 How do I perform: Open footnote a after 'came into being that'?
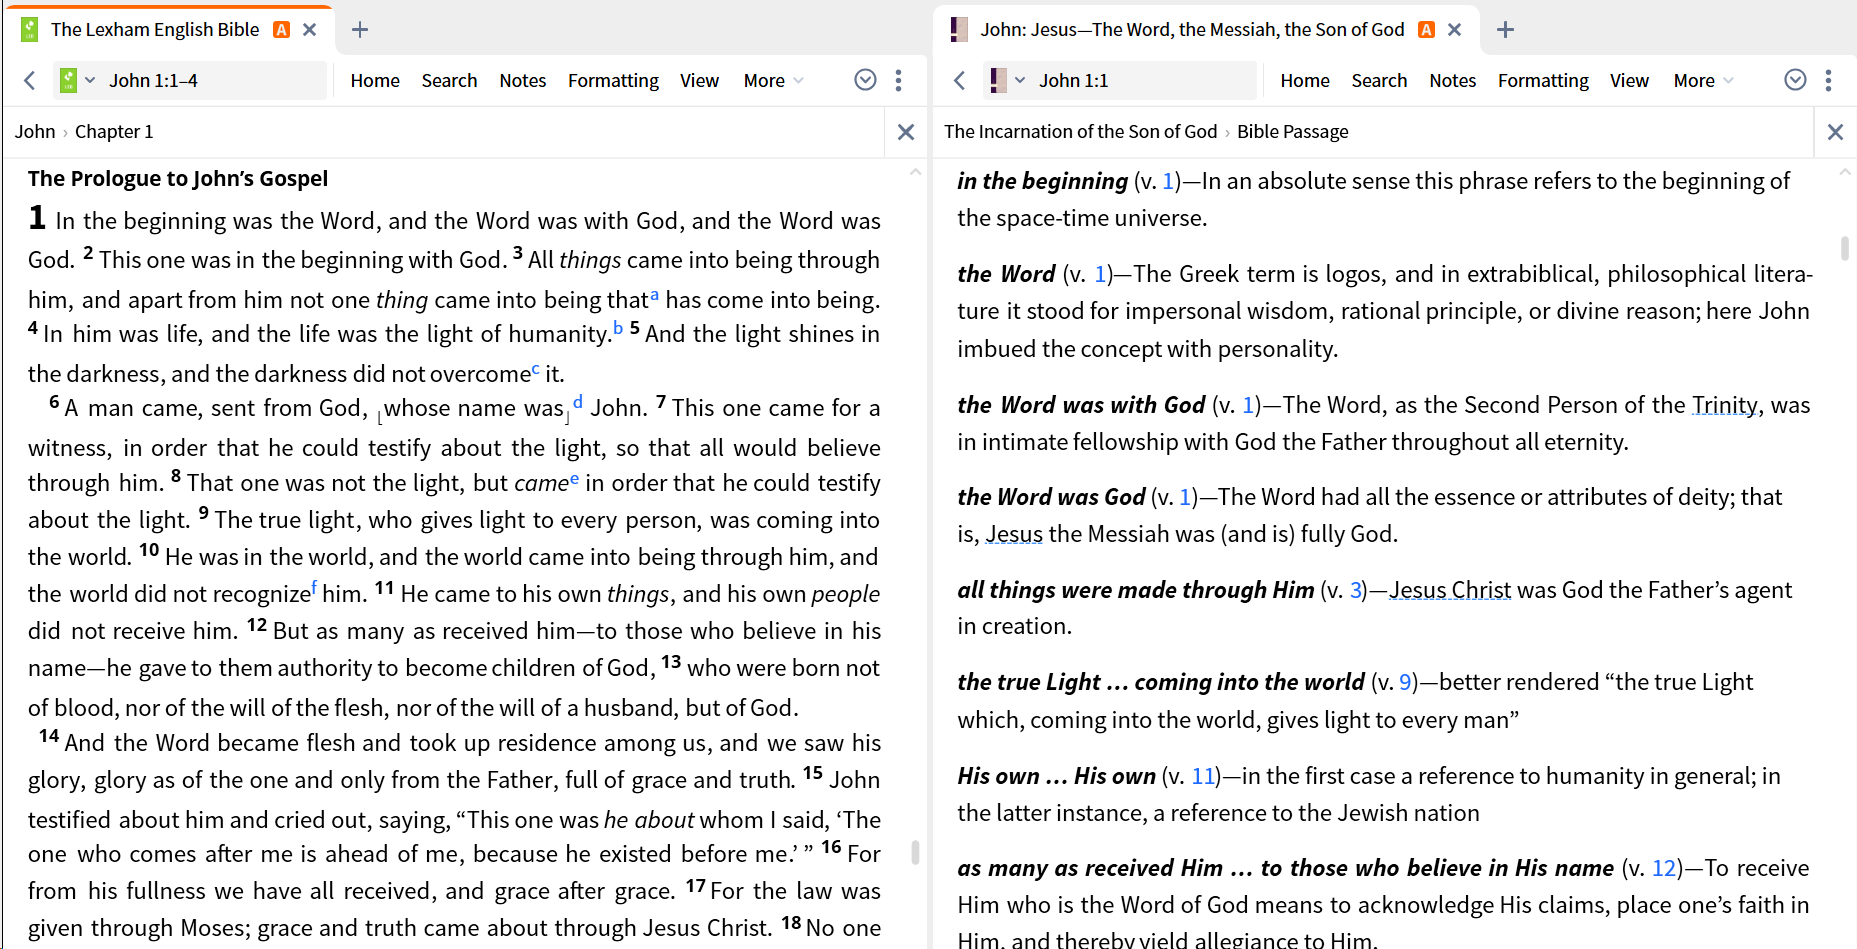(x=655, y=294)
